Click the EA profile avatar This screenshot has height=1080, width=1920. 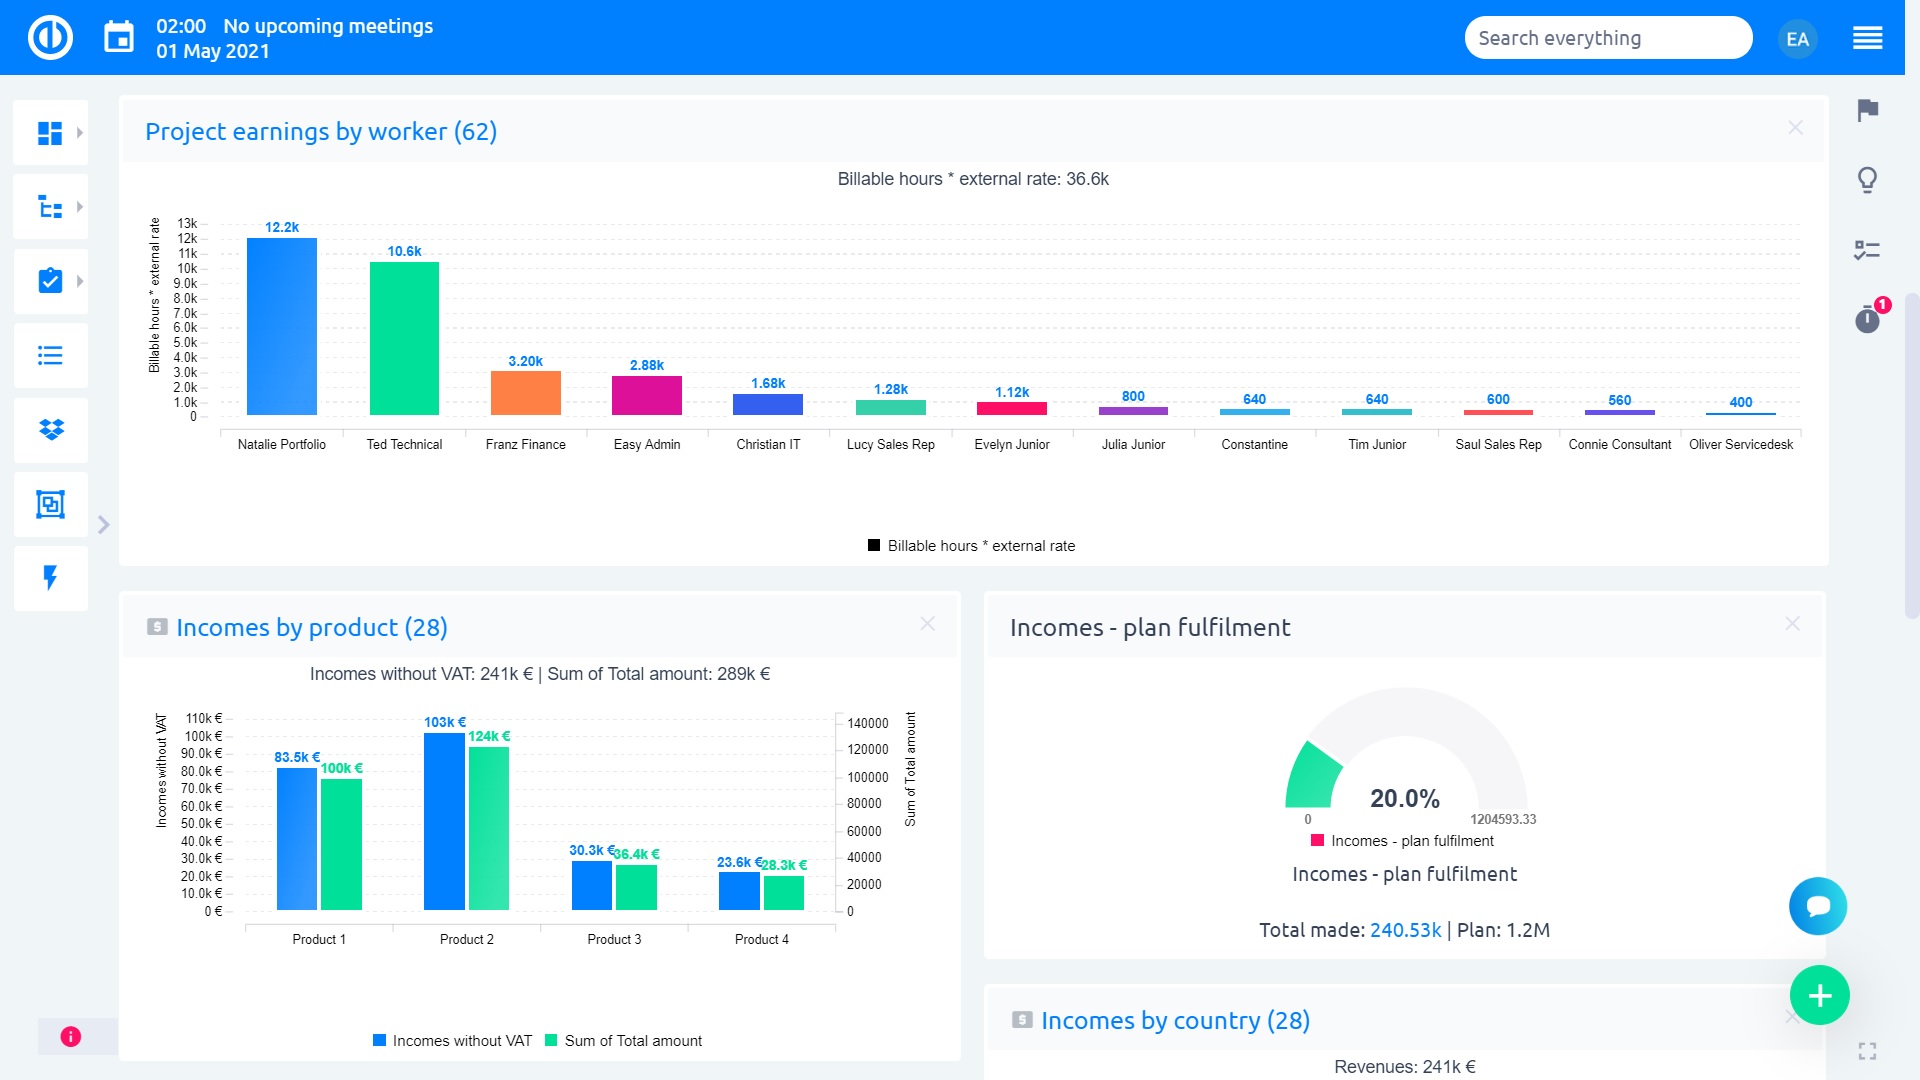pyautogui.click(x=1797, y=38)
